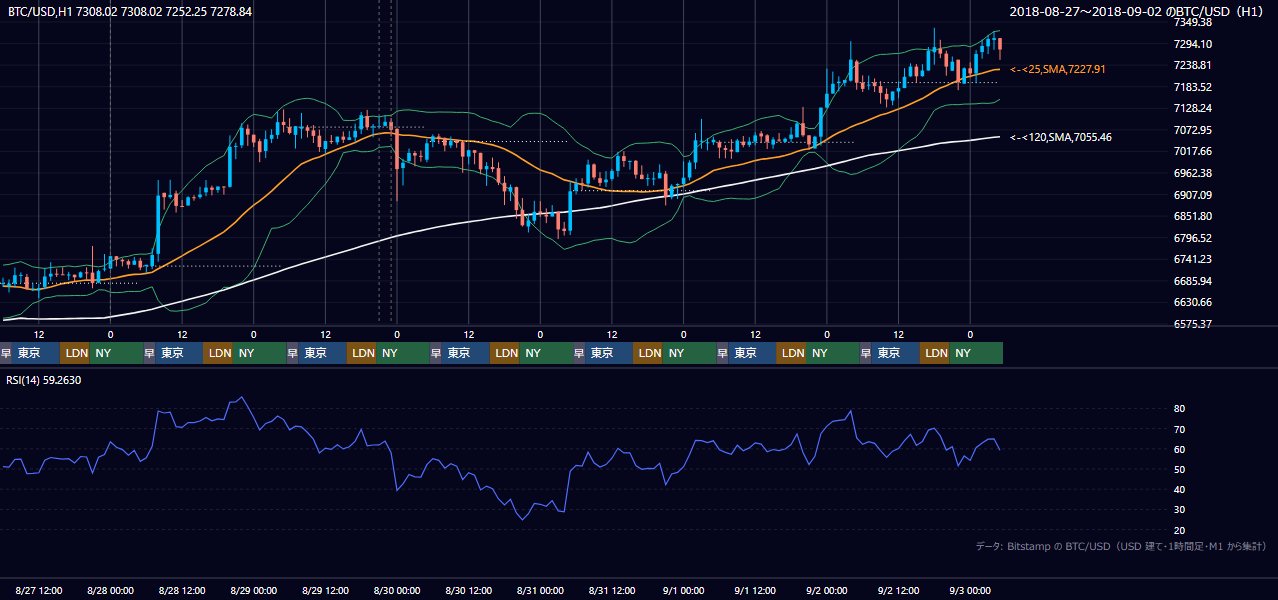Select the 9/1 00:00 time axis label
1278x600 pixels.
tap(684, 590)
